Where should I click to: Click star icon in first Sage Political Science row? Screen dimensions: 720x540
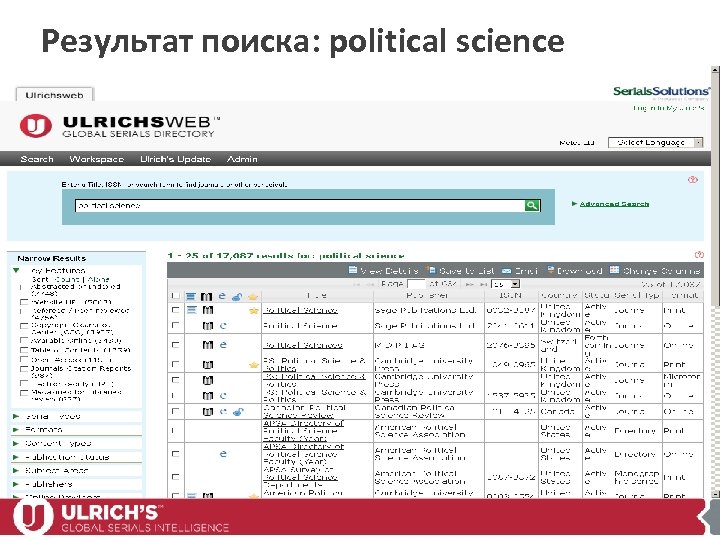coord(253,311)
